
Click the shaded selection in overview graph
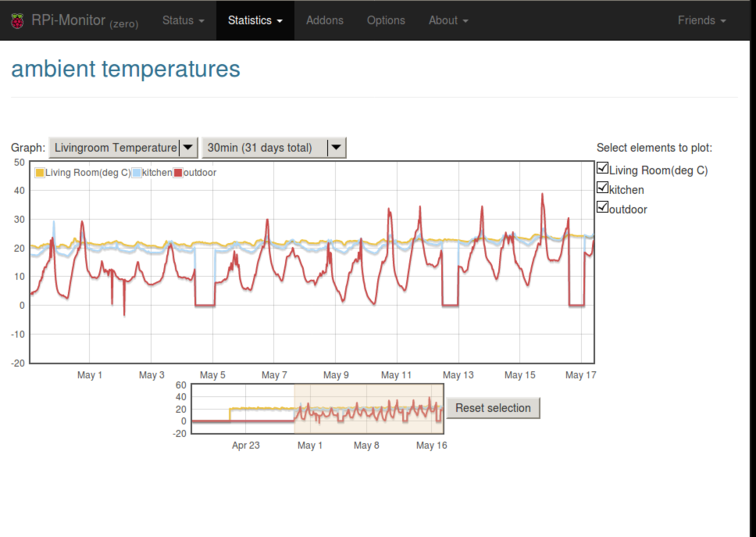(x=369, y=409)
